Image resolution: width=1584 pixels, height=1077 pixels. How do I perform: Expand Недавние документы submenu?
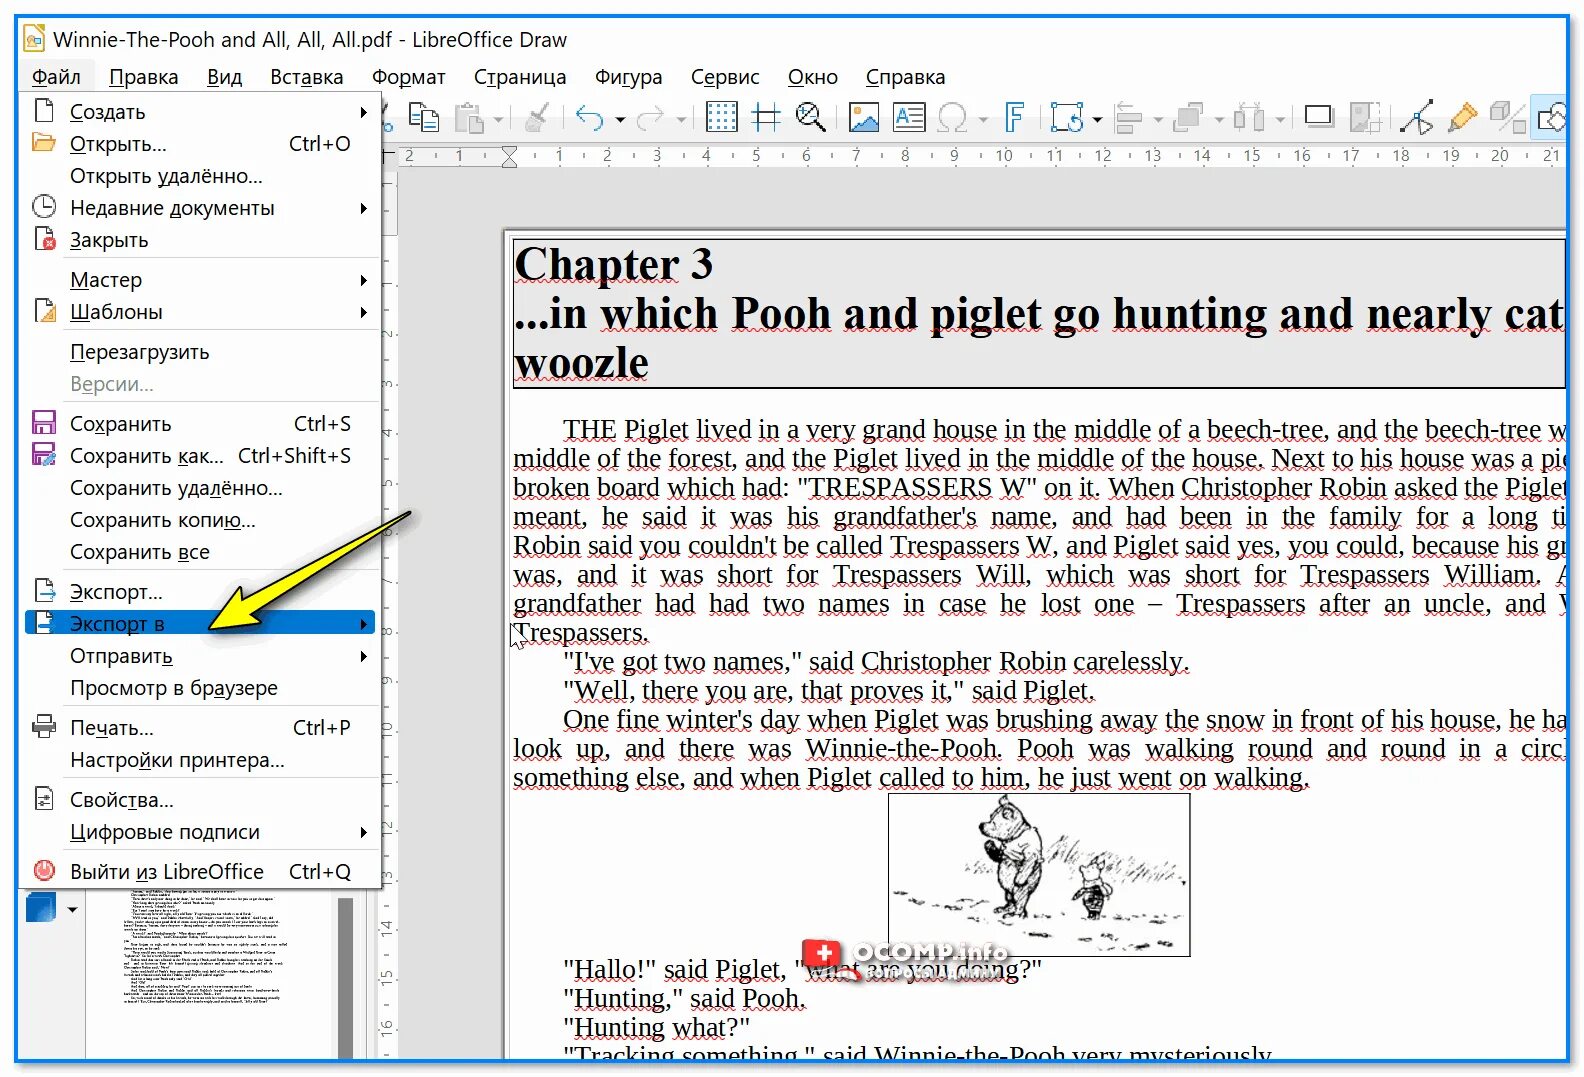(200, 208)
